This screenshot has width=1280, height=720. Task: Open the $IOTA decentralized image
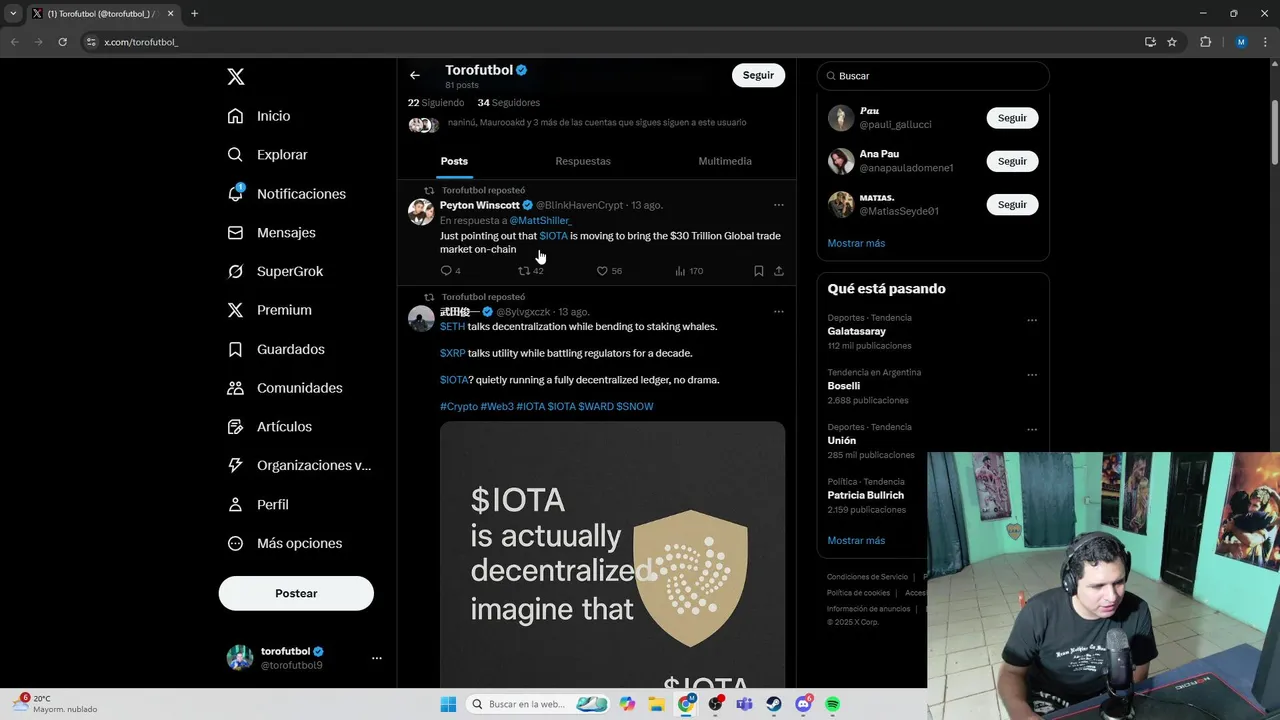612,554
